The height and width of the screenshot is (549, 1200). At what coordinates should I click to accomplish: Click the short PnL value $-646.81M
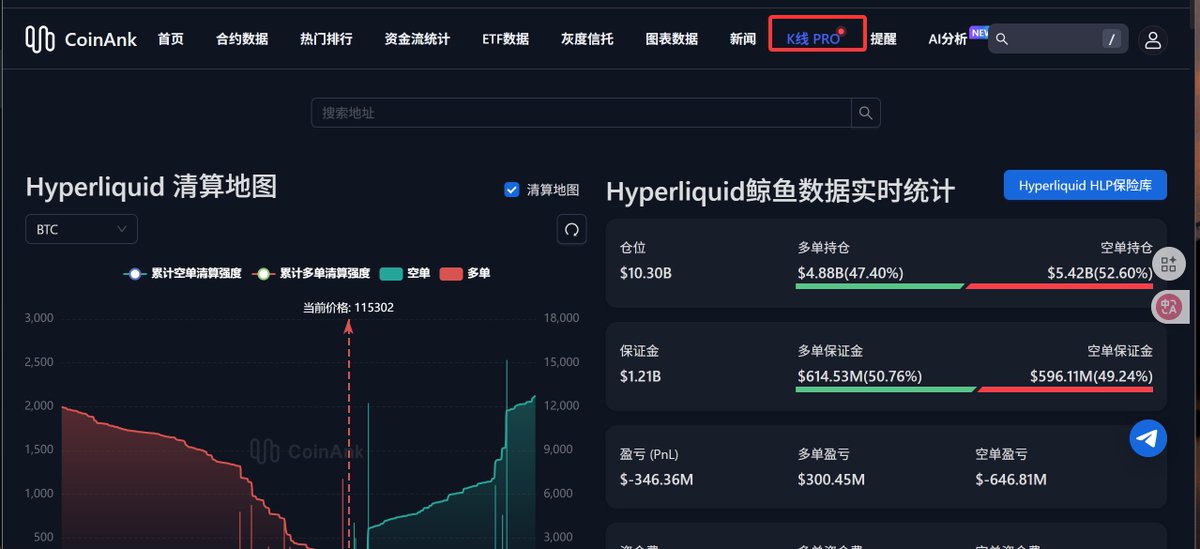(x=1011, y=479)
